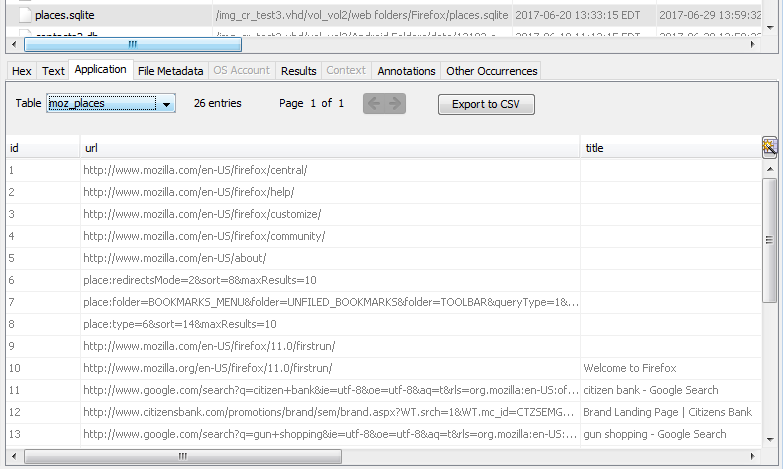
Task: Click the bottom horizontal scrollbar thumb
Action: point(181,457)
